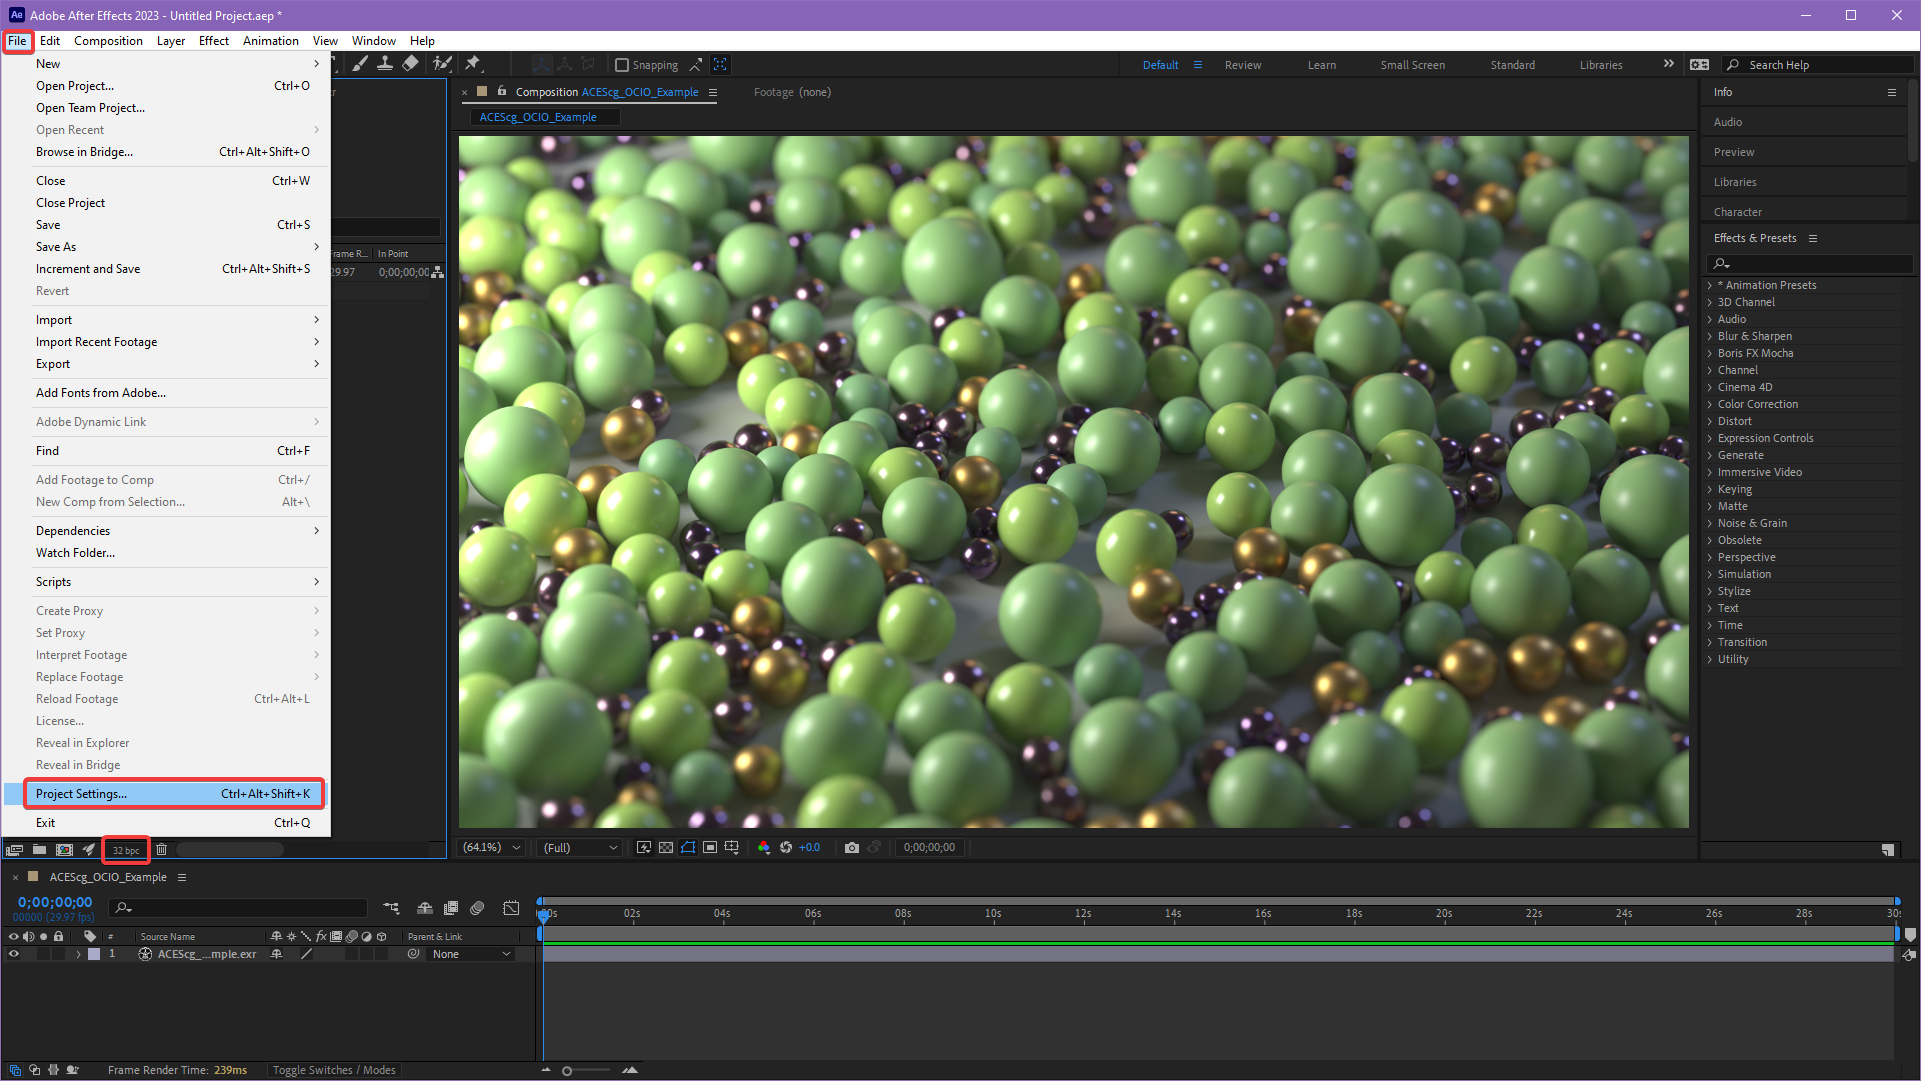This screenshot has width=1921, height=1081.
Task: Hide the ACEScg example.exr layer eye
Action: 14,954
